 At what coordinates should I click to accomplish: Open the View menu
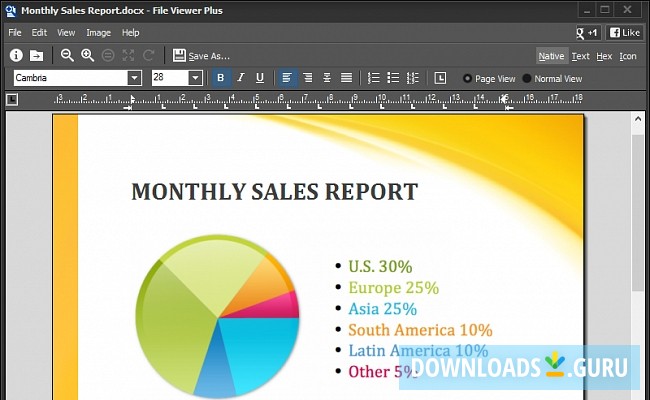click(x=66, y=32)
